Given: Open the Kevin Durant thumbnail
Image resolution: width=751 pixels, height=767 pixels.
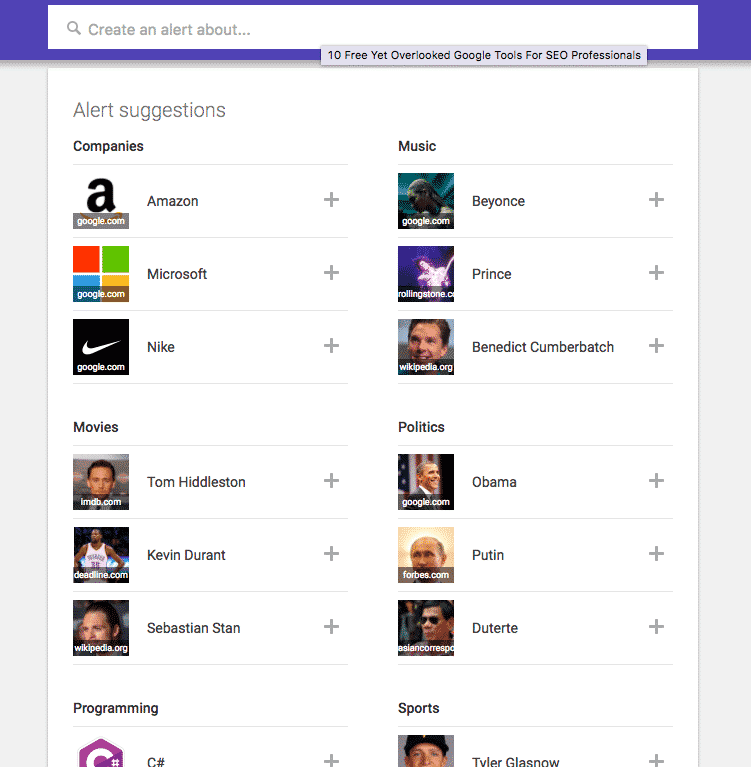Looking at the screenshot, I should [x=101, y=555].
